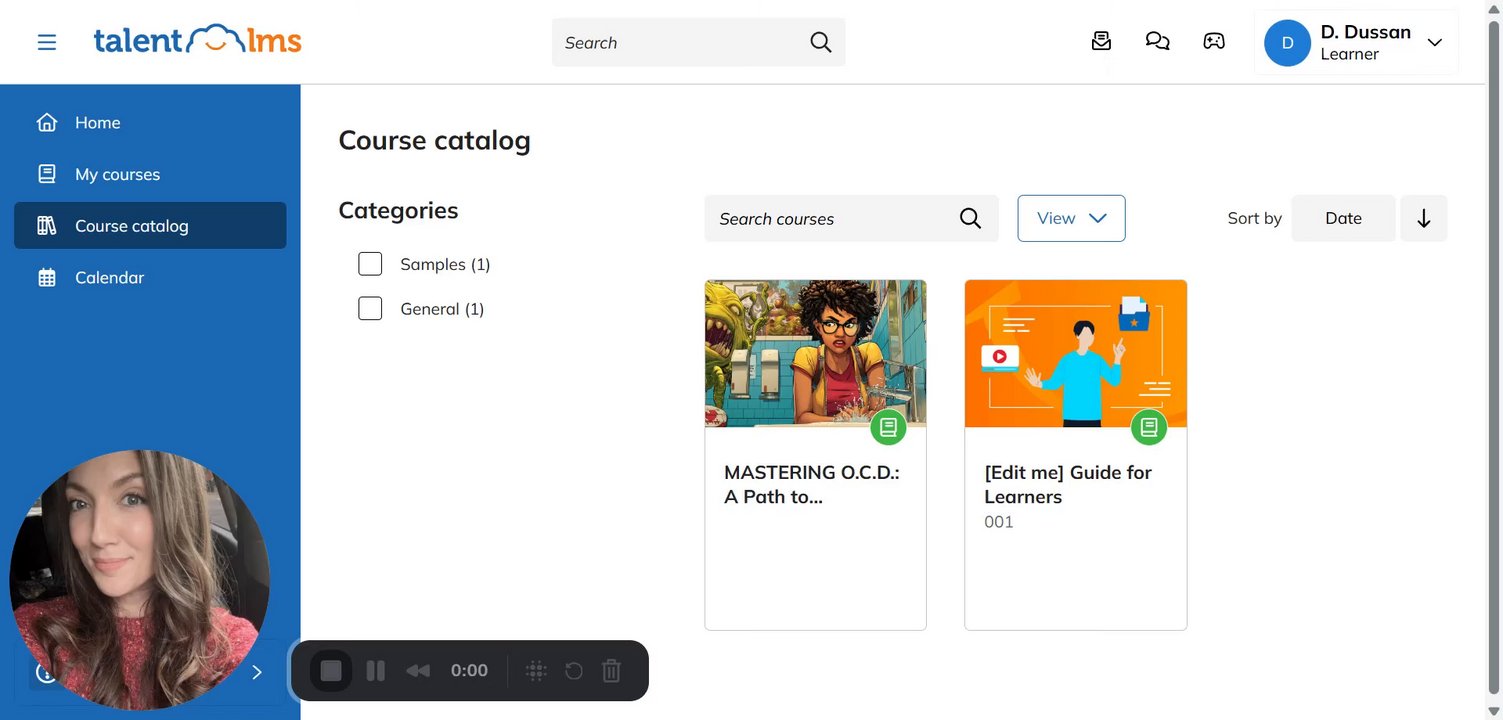This screenshot has width=1503, height=720.
Task: Open the gamification controller icon
Action: (x=1214, y=41)
